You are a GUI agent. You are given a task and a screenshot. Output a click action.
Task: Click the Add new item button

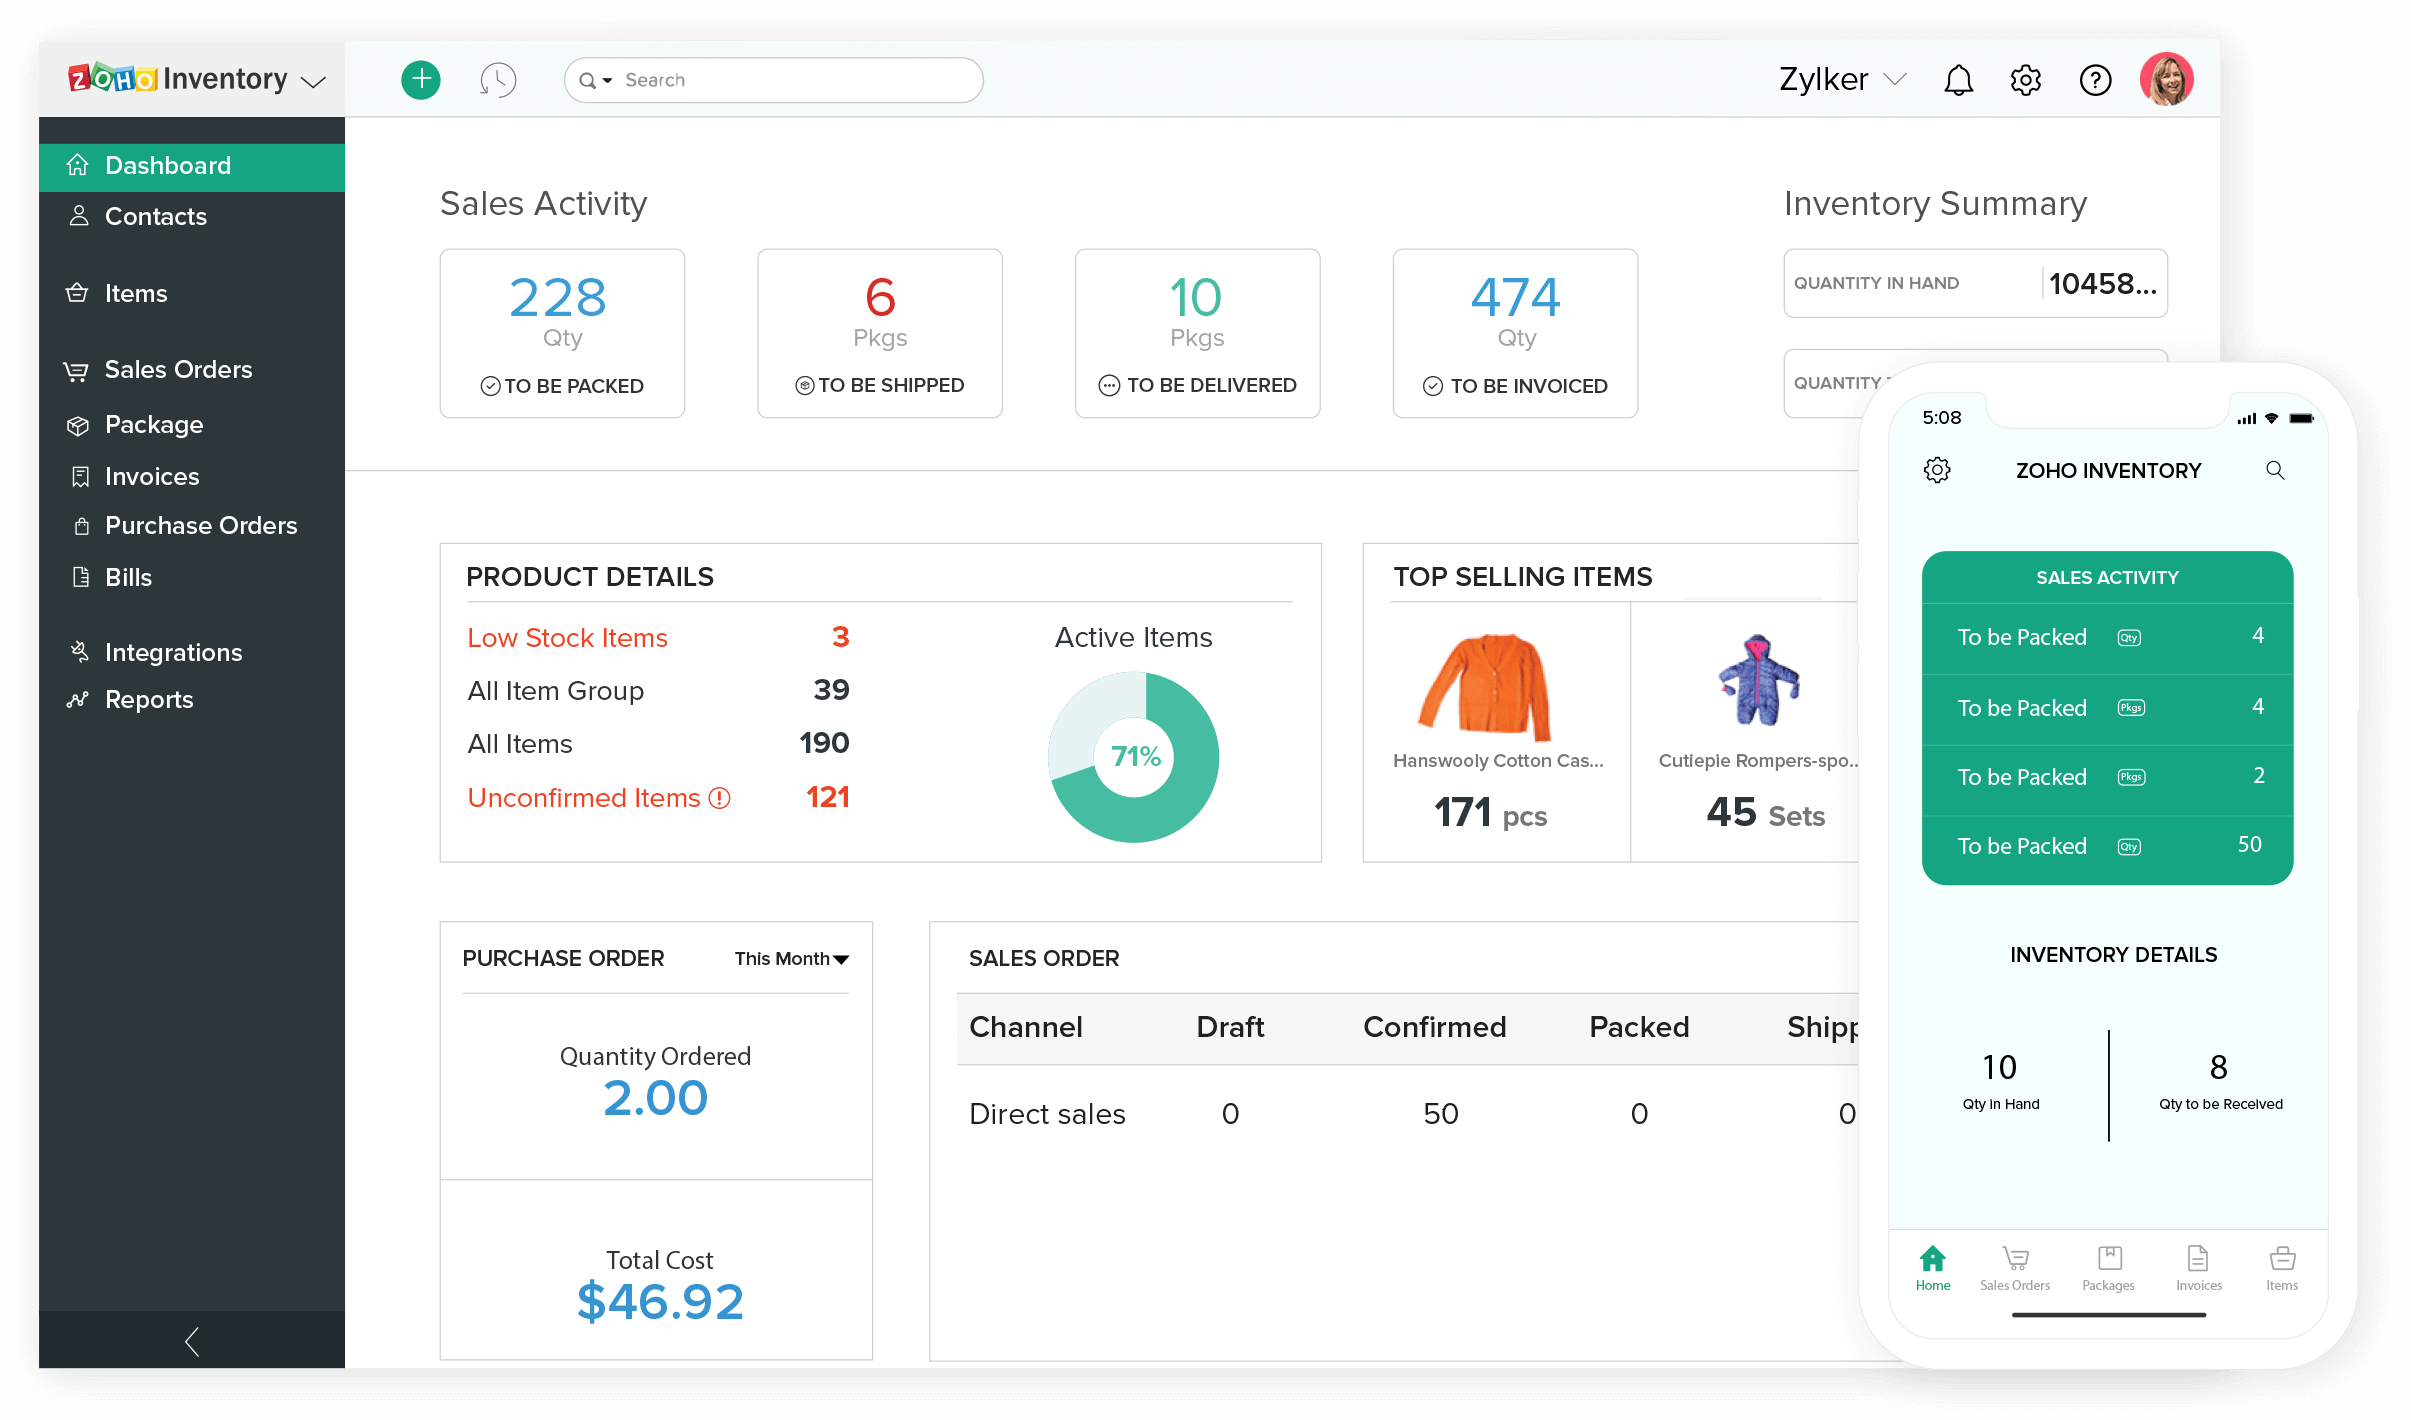(x=421, y=79)
